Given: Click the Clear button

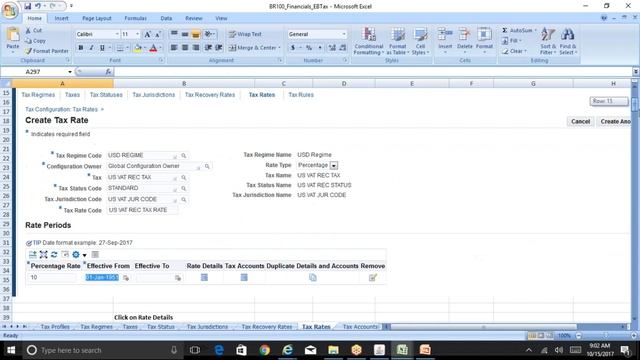Looking at the screenshot, I should coord(514,51).
